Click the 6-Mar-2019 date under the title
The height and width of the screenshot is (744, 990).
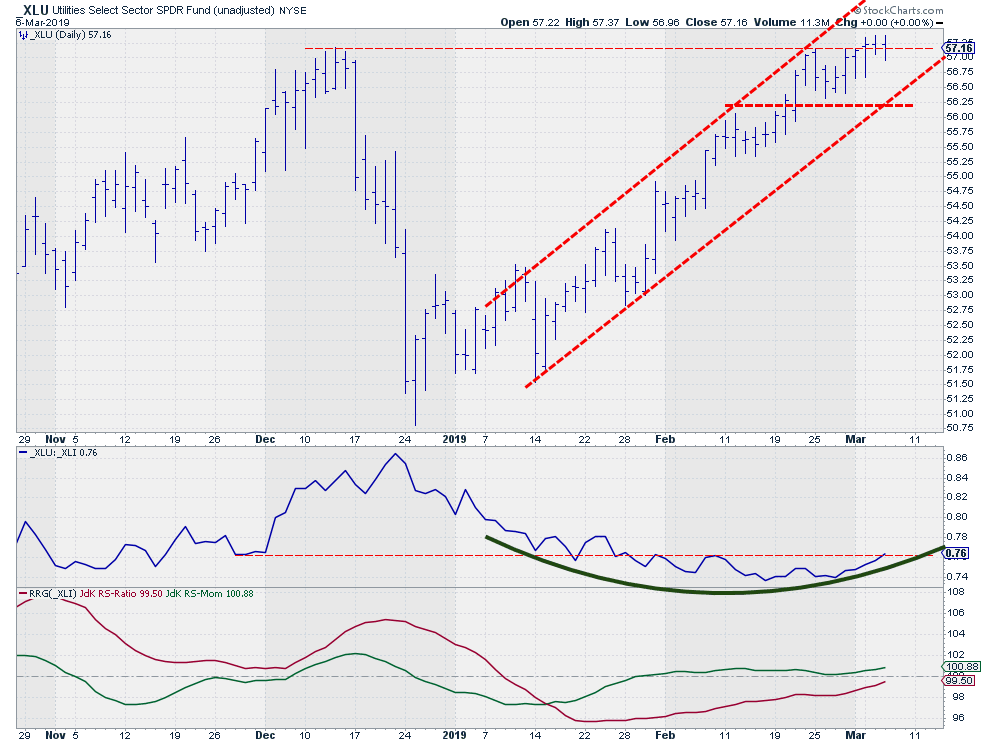tap(43, 22)
